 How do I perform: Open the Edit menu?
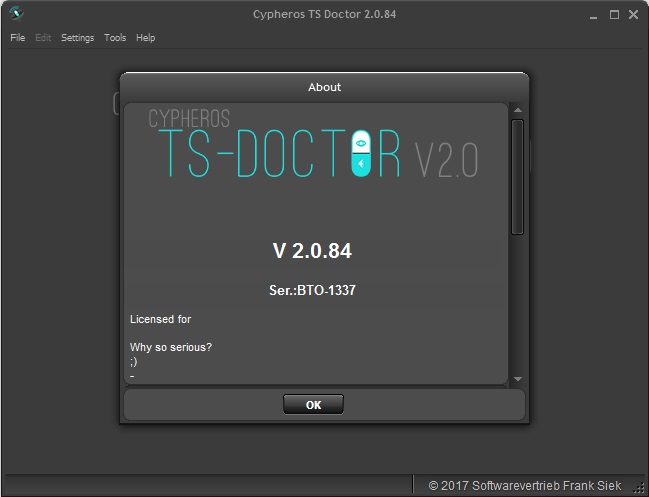click(x=43, y=38)
